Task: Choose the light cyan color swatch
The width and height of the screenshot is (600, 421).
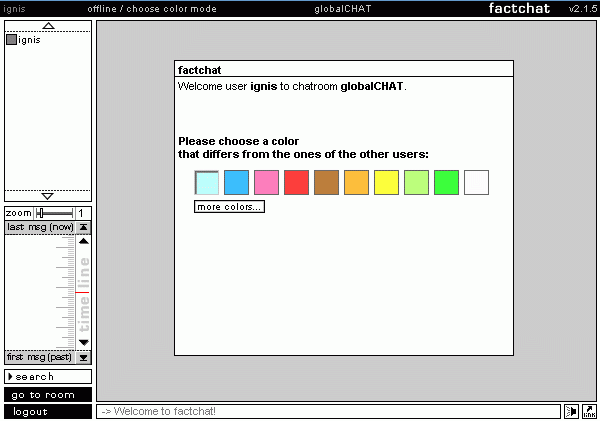Action: pyautogui.click(x=207, y=182)
